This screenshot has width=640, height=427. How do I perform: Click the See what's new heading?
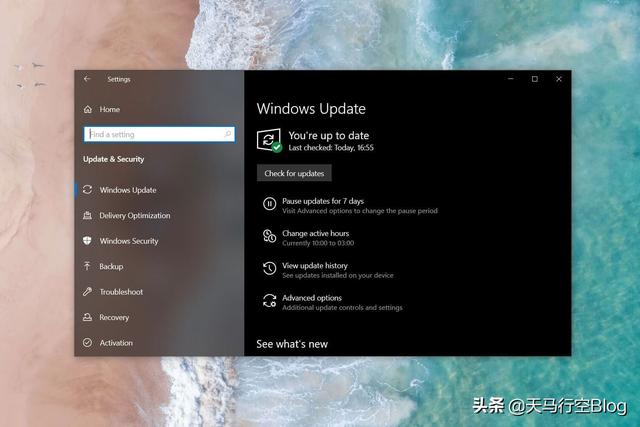click(292, 344)
